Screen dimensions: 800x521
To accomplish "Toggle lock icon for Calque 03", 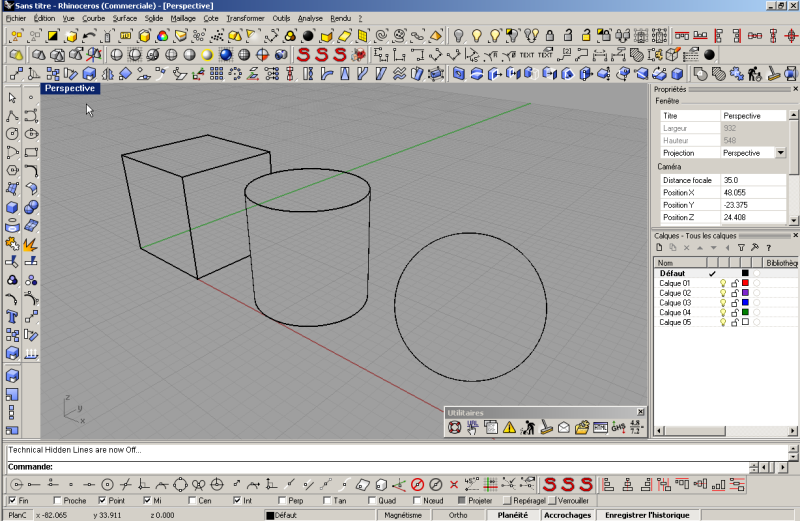I will 735,303.
